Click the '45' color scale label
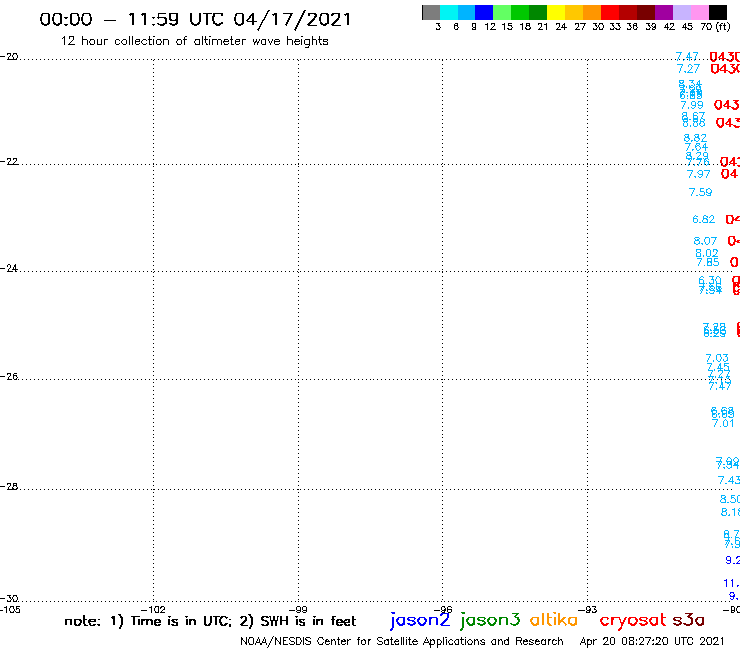Viewport: 740px width, 650px height. [687, 27]
